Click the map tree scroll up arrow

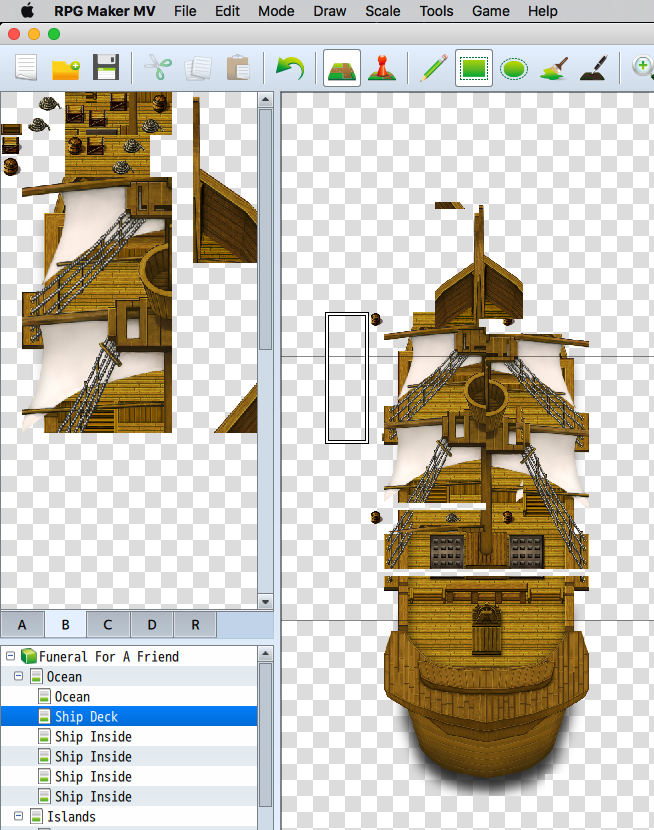(x=266, y=654)
